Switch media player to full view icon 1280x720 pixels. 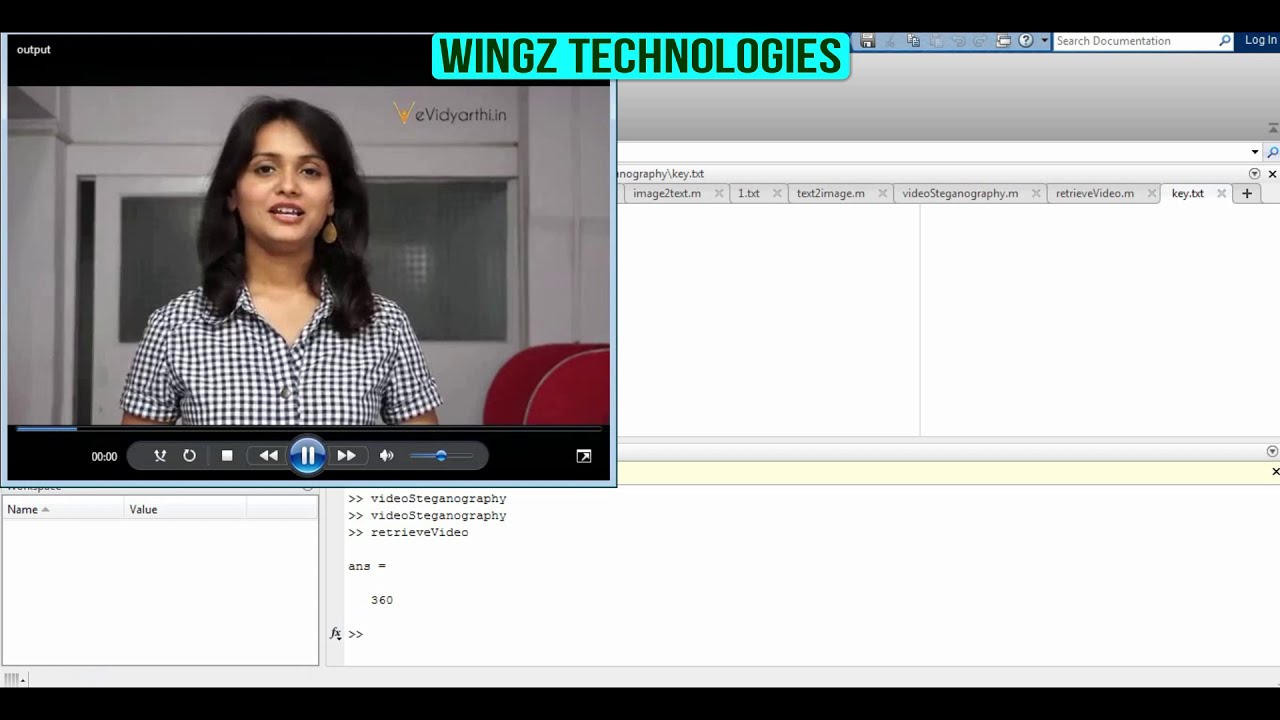[584, 456]
